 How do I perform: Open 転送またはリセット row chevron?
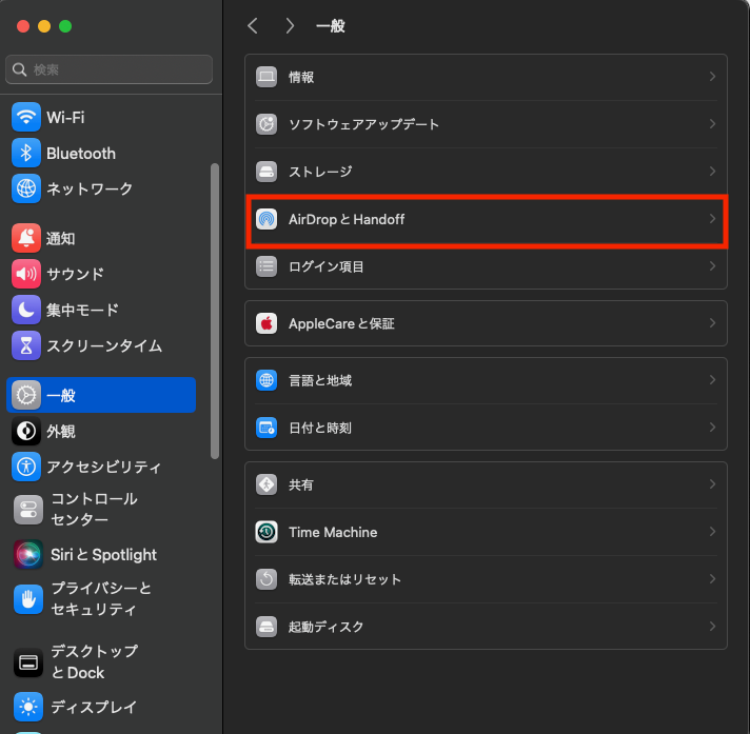(x=712, y=579)
